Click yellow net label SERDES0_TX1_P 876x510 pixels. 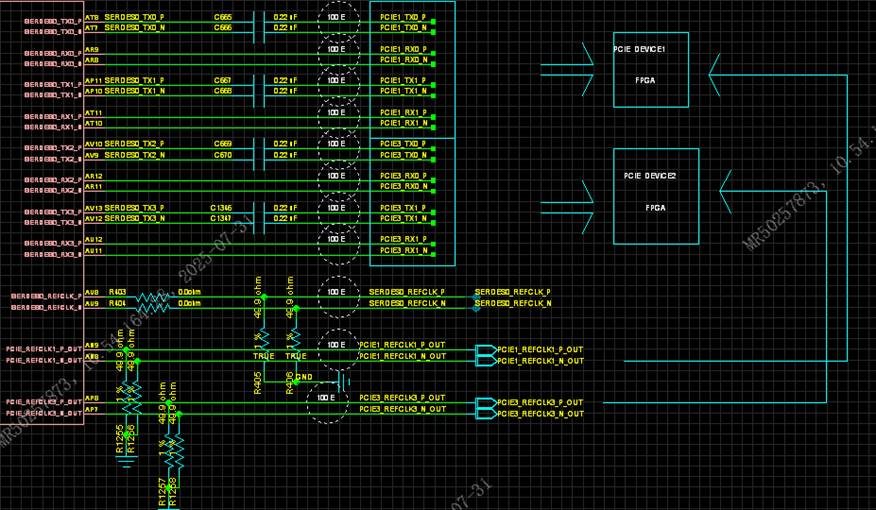(x=135, y=80)
